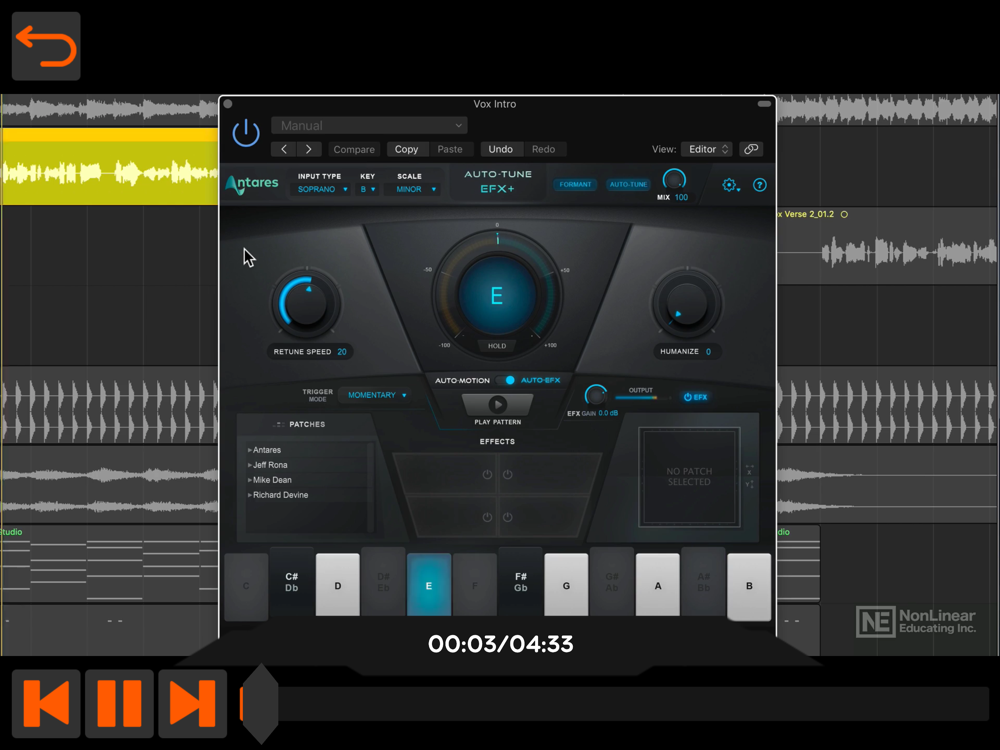Click the EFX output level meter
Image resolution: width=1000 pixels, height=750 pixels.
(x=642, y=398)
